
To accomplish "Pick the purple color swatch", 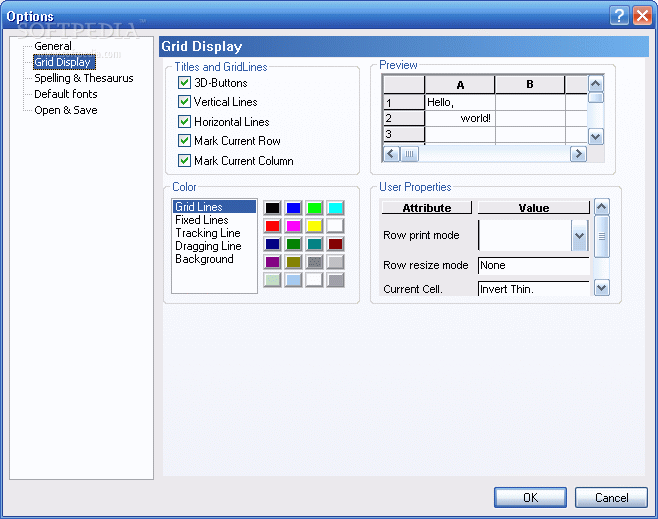I will 272,262.
